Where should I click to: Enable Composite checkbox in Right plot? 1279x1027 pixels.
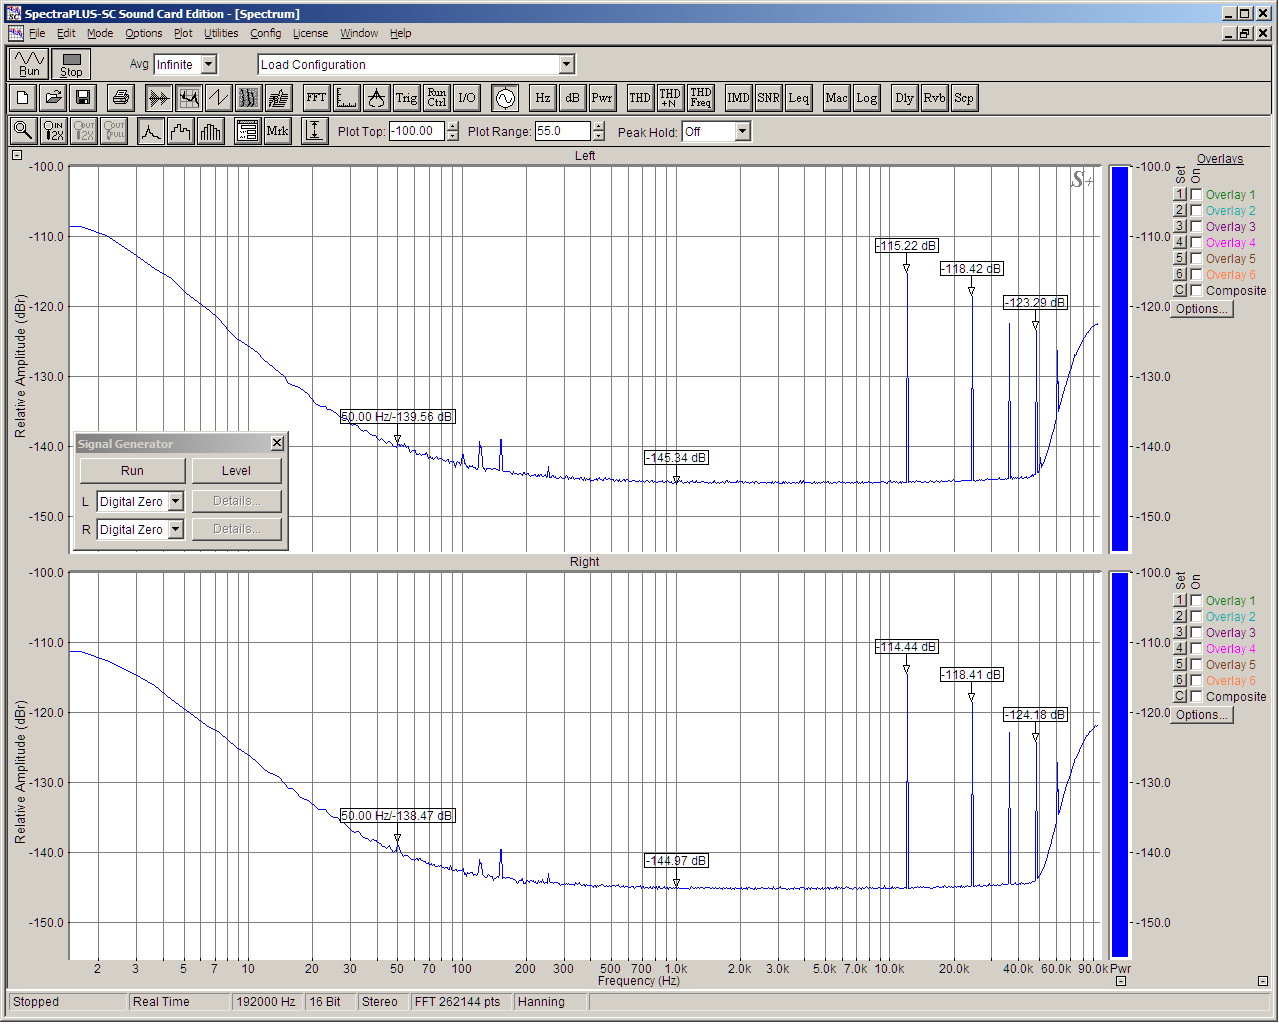click(1196, 697)
